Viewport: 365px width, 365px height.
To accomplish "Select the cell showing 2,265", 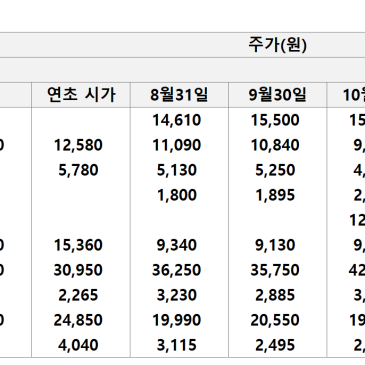I will (81, 295).
